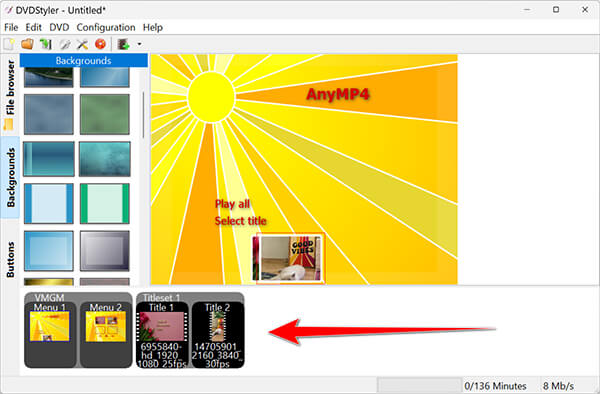Select the light blue bordered background thumbnail
600x394 pixels.
(49, 203)
